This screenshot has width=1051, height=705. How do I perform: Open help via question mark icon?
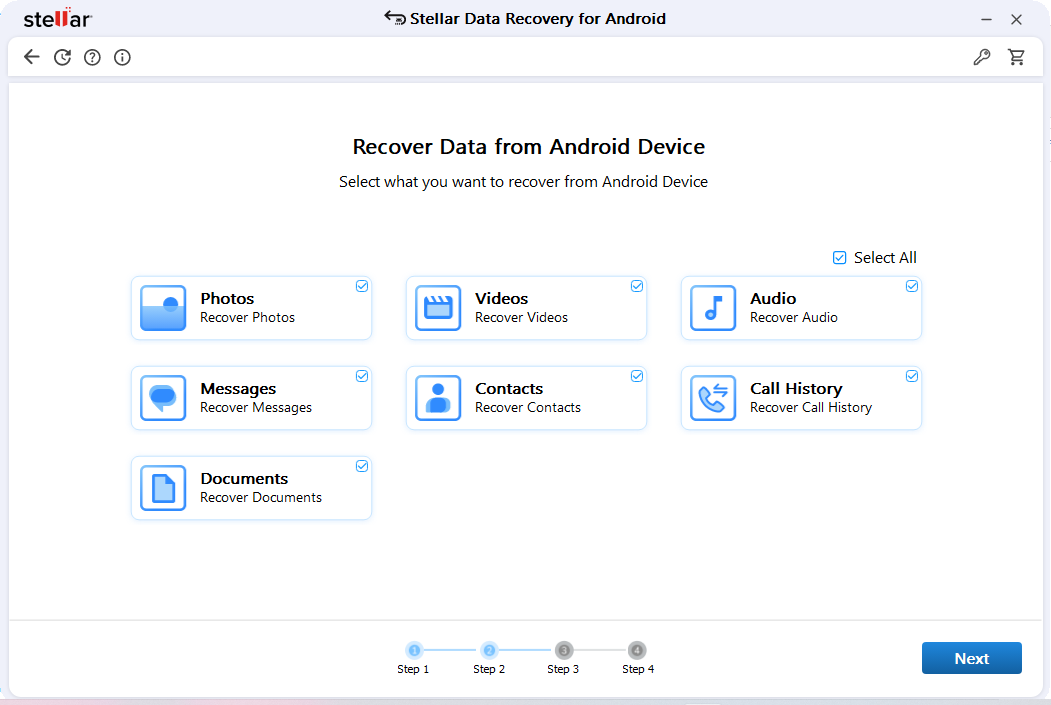(x=92, y=57)
